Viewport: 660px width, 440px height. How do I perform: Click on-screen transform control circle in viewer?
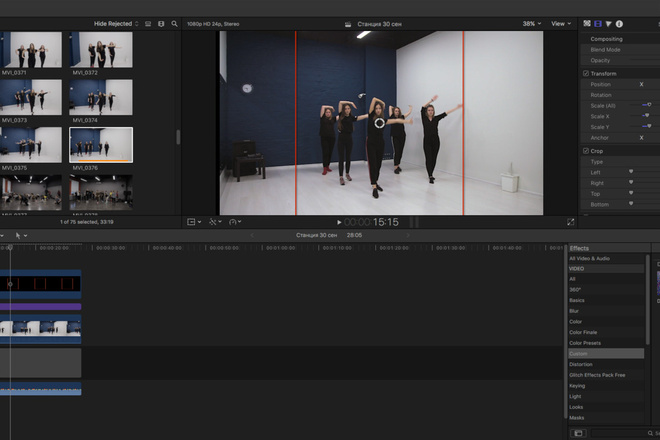coord(379,123)
